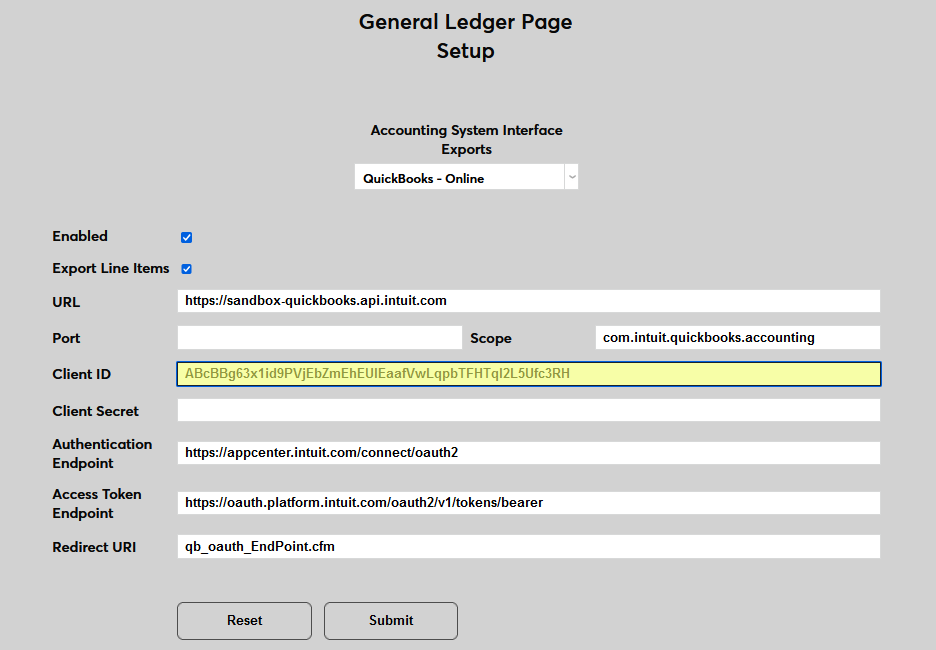Click inside the URL field

click(x=528, y=300)
